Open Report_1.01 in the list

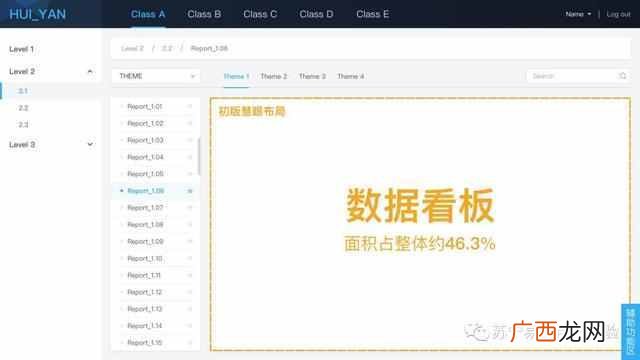145,107
